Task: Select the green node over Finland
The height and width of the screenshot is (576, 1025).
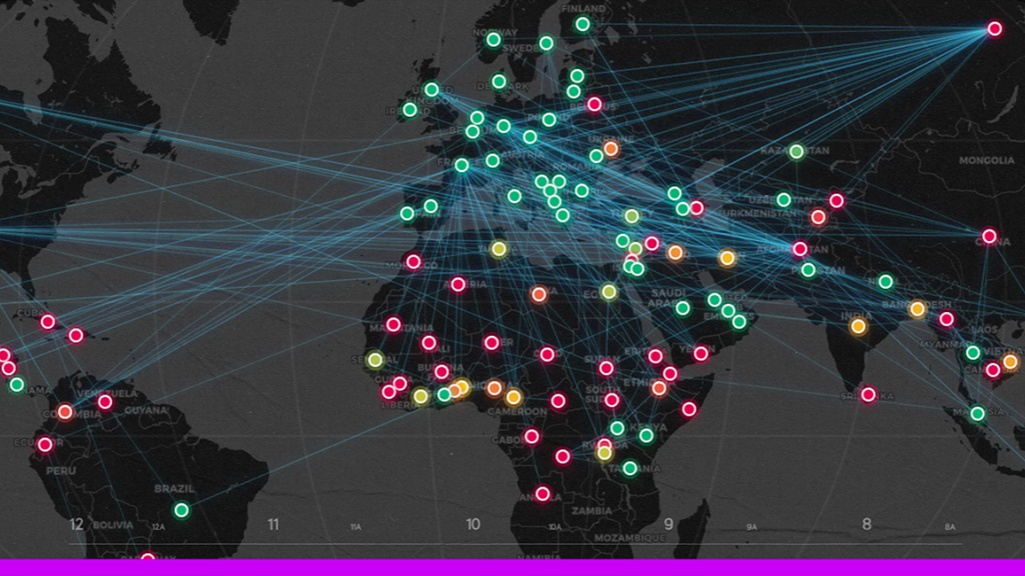Action: 582,25
